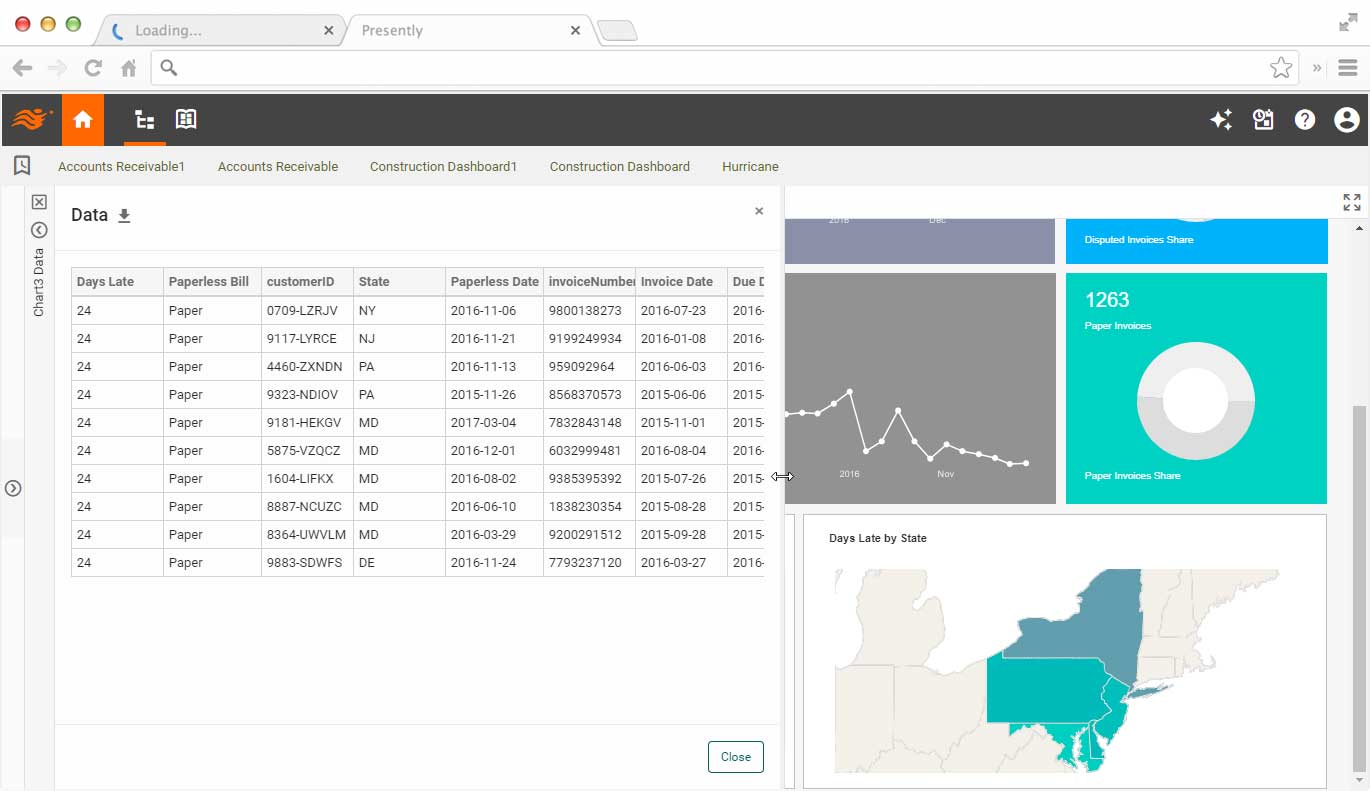Image resolution: width=1370 pixels, height=791 pixels.
Task: Select customer cell 4460-ZXNDN
Action: [x=307, y=367]
